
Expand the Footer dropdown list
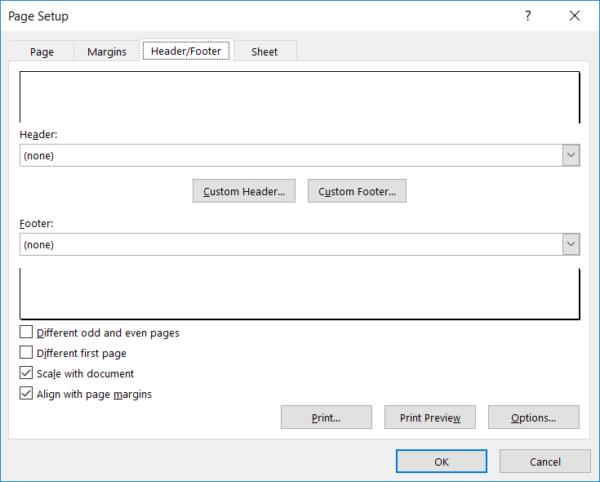pyautogui.click(x=571, y=244)
